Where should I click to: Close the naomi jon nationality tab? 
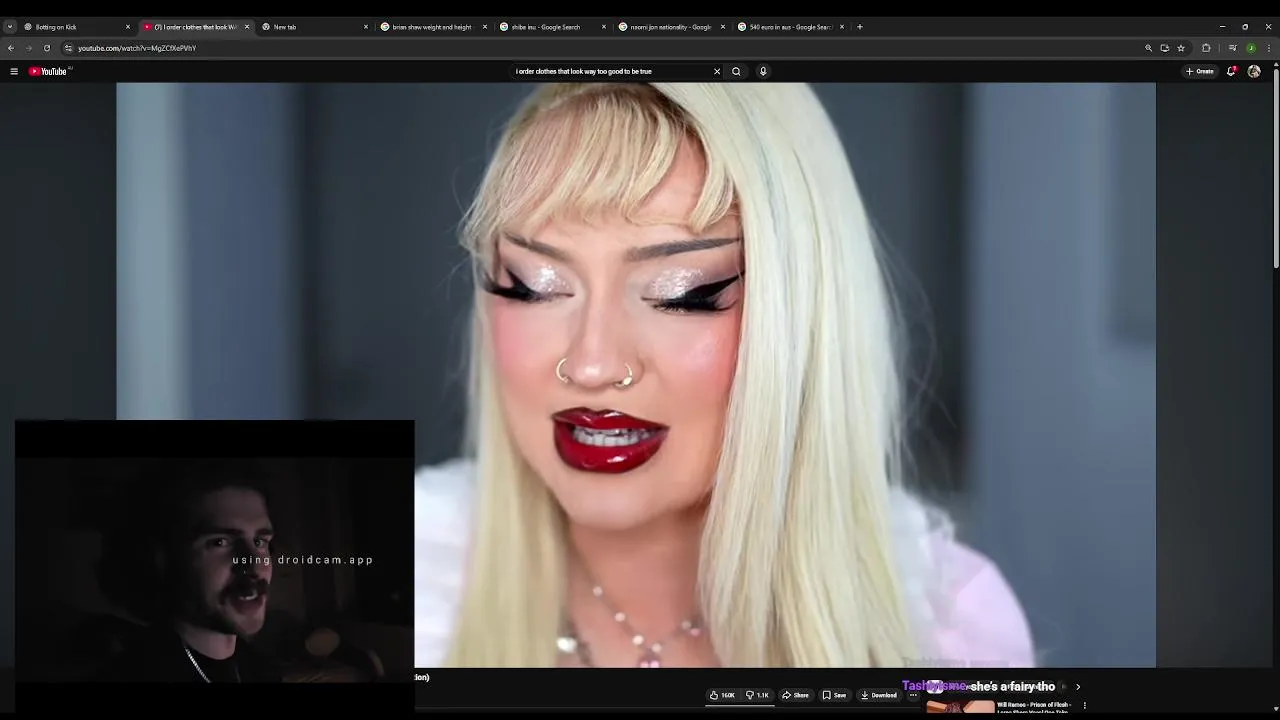[x=723, y=27]
